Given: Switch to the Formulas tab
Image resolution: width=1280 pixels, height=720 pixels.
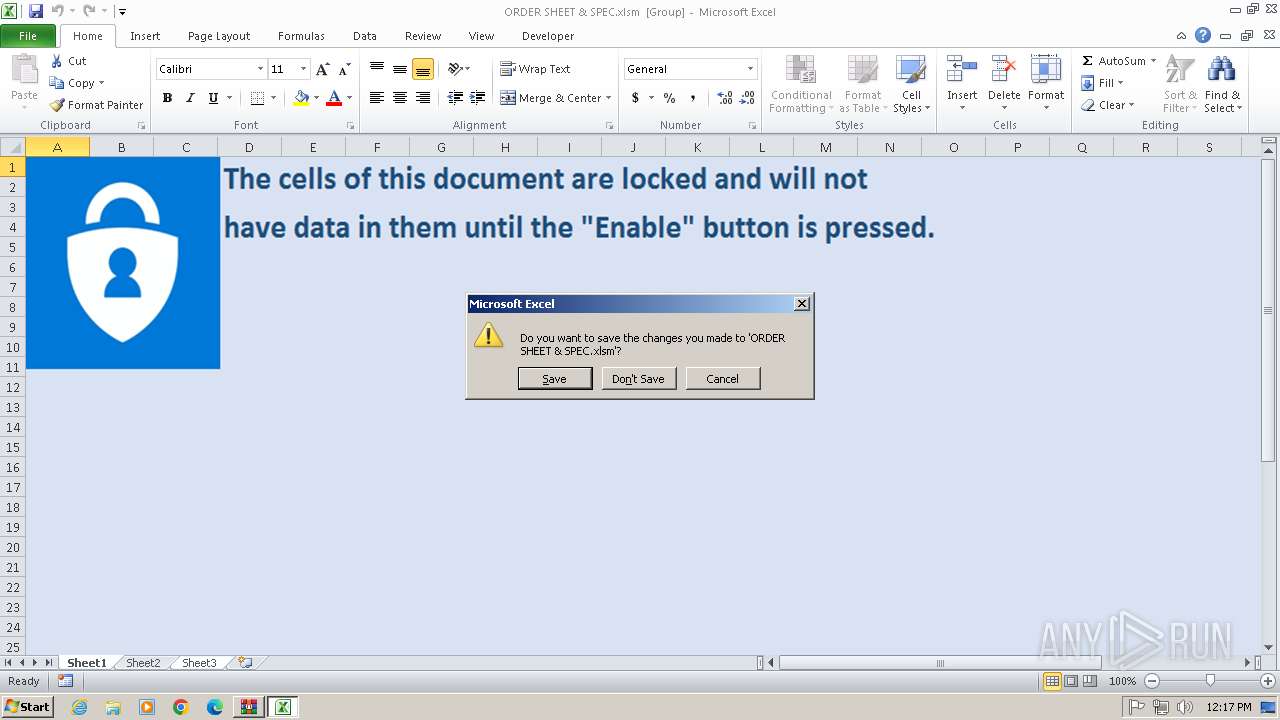Looking at the screenshot, I should point(301,36).
